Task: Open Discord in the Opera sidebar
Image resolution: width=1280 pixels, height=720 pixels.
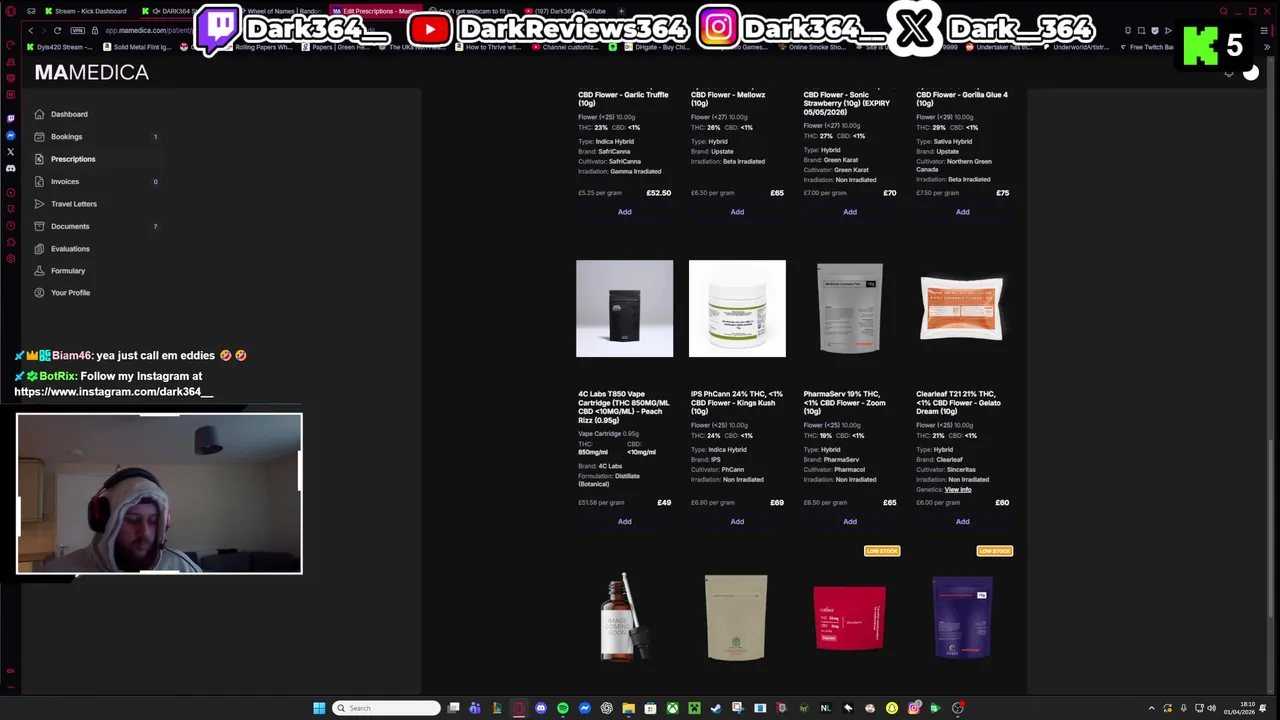Action: click(10, 168)
